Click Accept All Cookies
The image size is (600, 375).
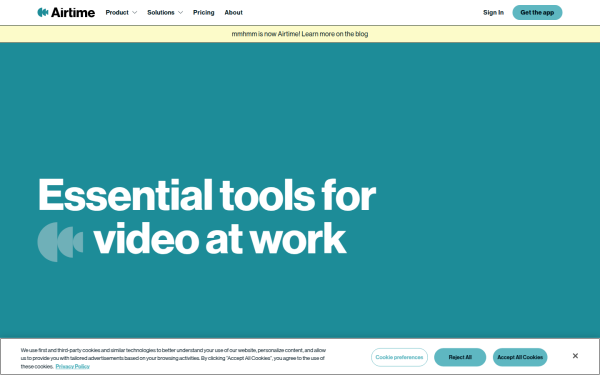pyautogui.click(x=520, y=357)
